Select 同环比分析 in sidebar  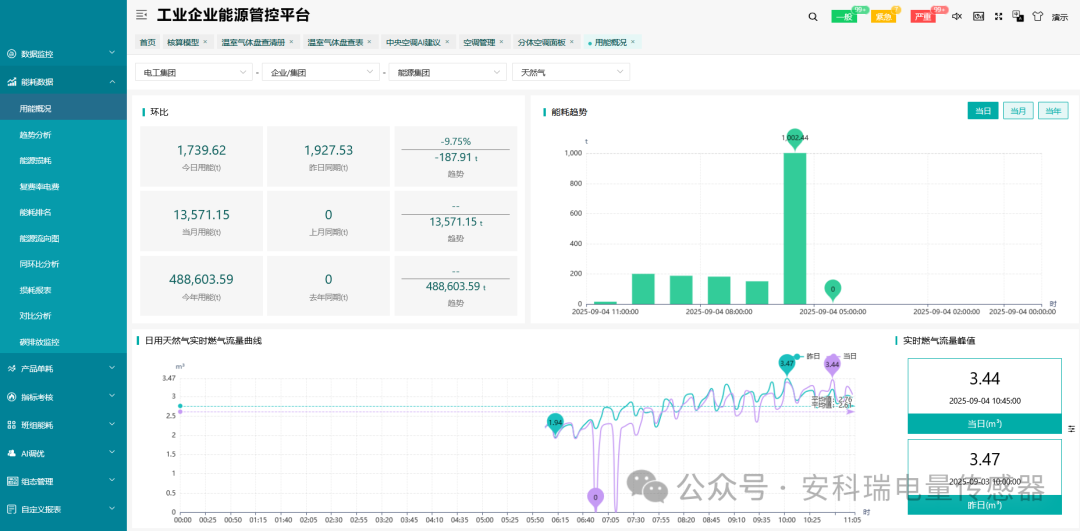63,264
